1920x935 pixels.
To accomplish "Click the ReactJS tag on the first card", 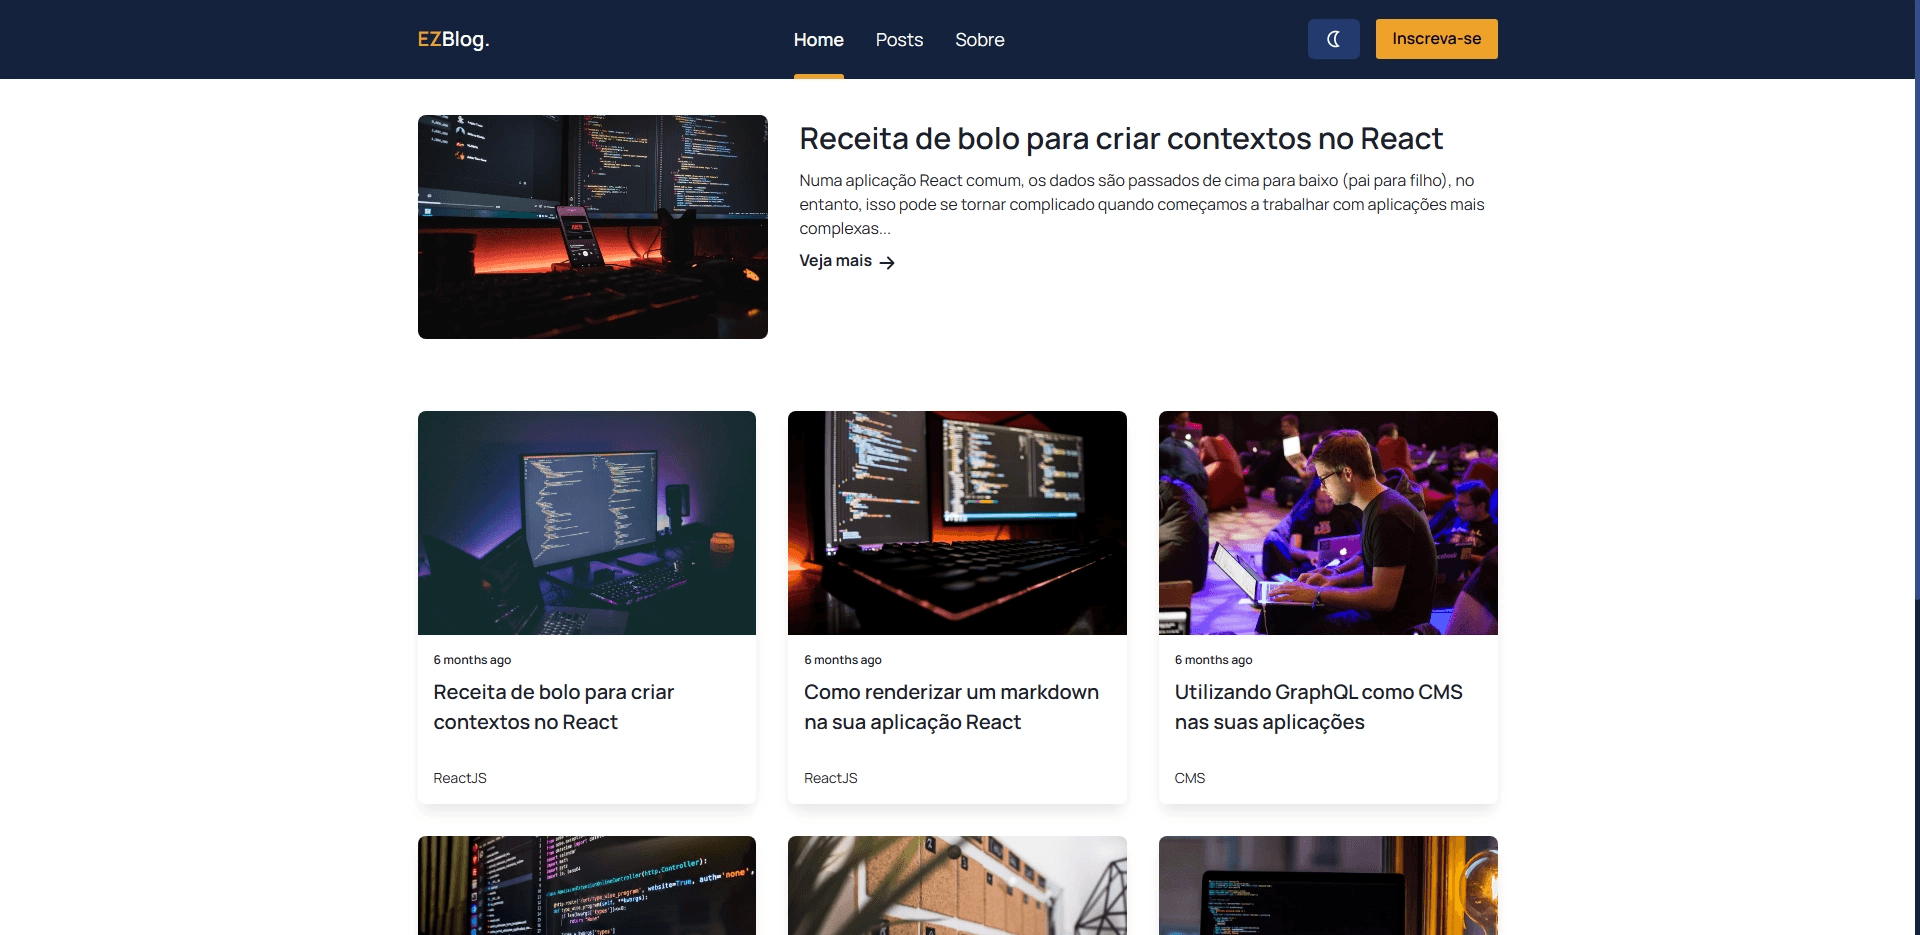I will pyautogui.click(x=459, y=778).
